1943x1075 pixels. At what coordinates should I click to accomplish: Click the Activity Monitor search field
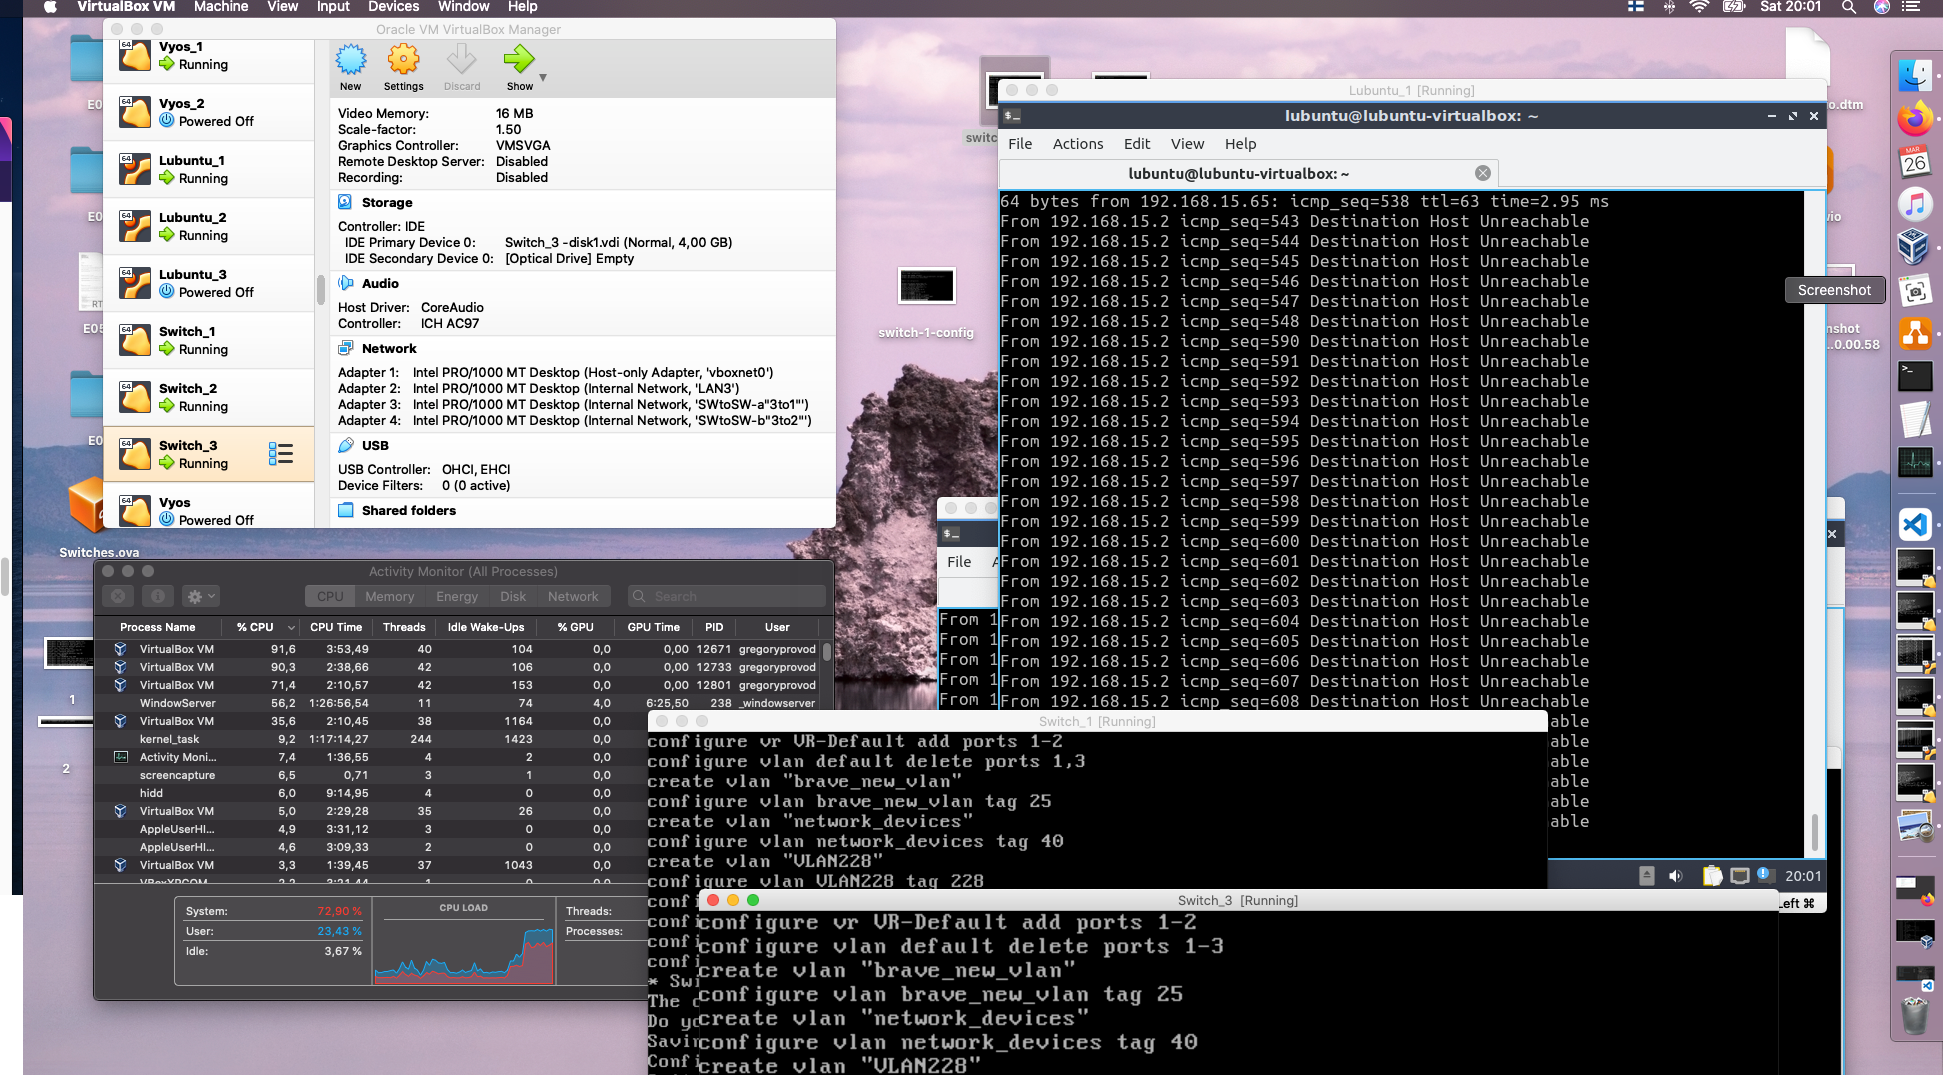[x=727, y=596]
